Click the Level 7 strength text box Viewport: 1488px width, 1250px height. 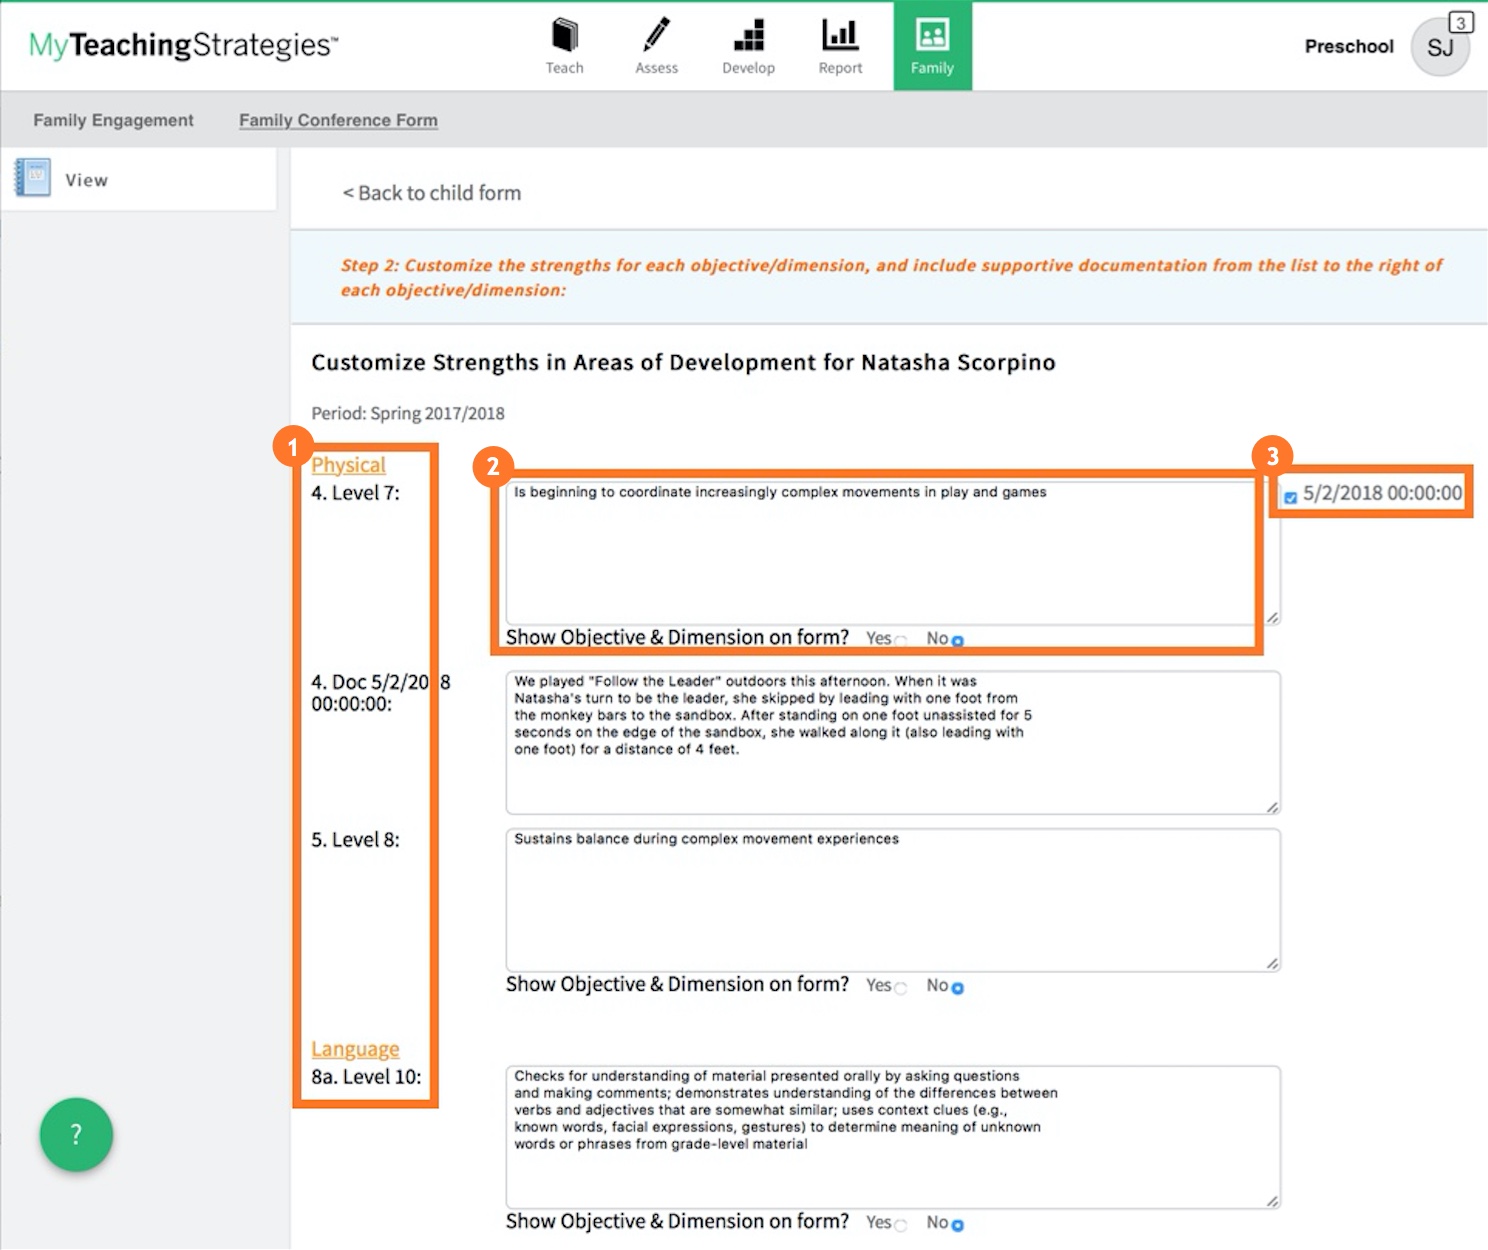[890, 550]
